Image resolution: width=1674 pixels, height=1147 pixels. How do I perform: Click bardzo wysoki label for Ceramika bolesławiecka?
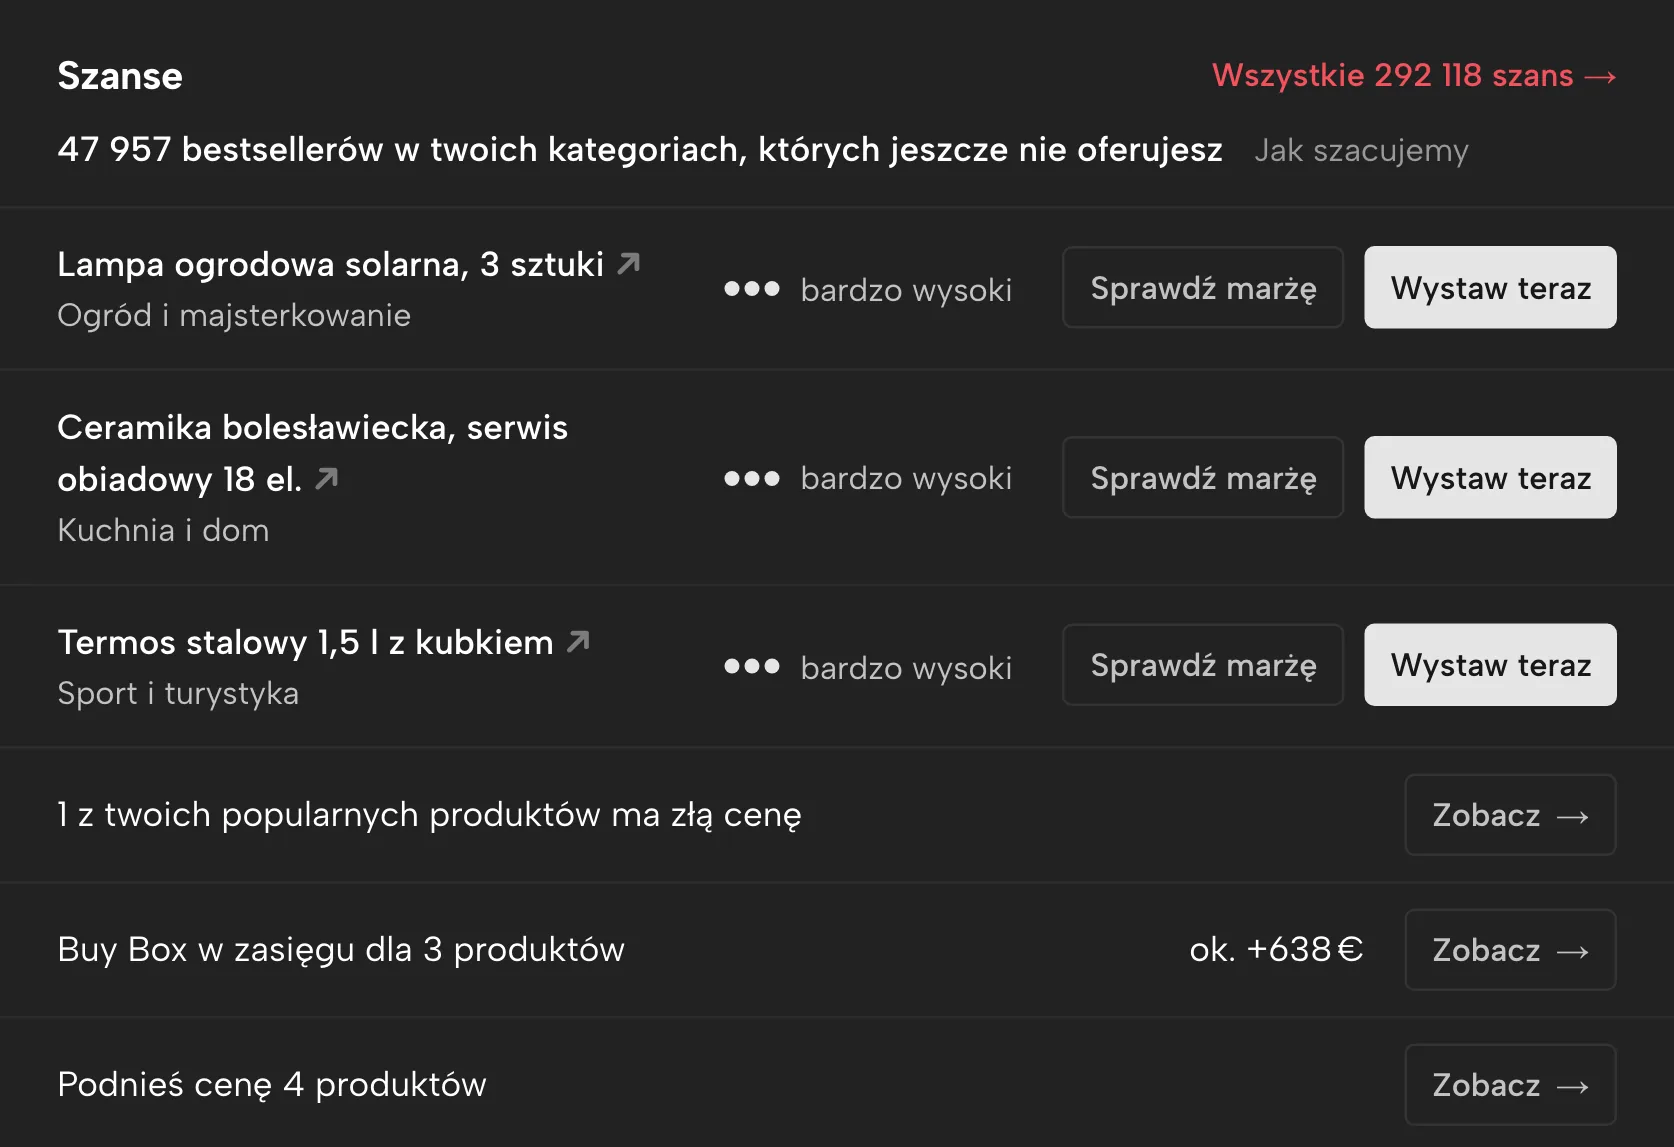(906, 479)
